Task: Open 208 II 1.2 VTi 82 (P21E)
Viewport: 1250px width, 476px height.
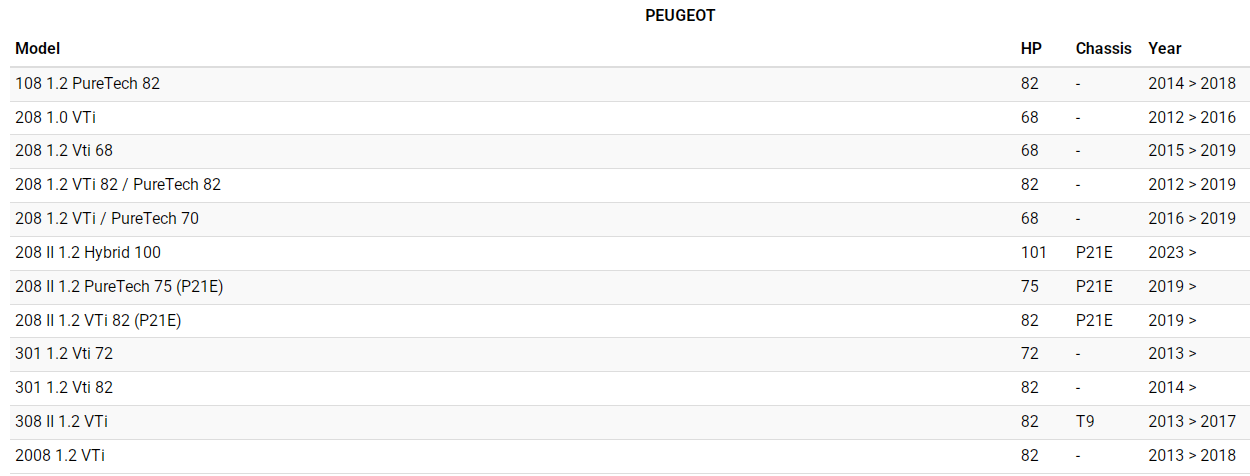Action: point(98,321)
